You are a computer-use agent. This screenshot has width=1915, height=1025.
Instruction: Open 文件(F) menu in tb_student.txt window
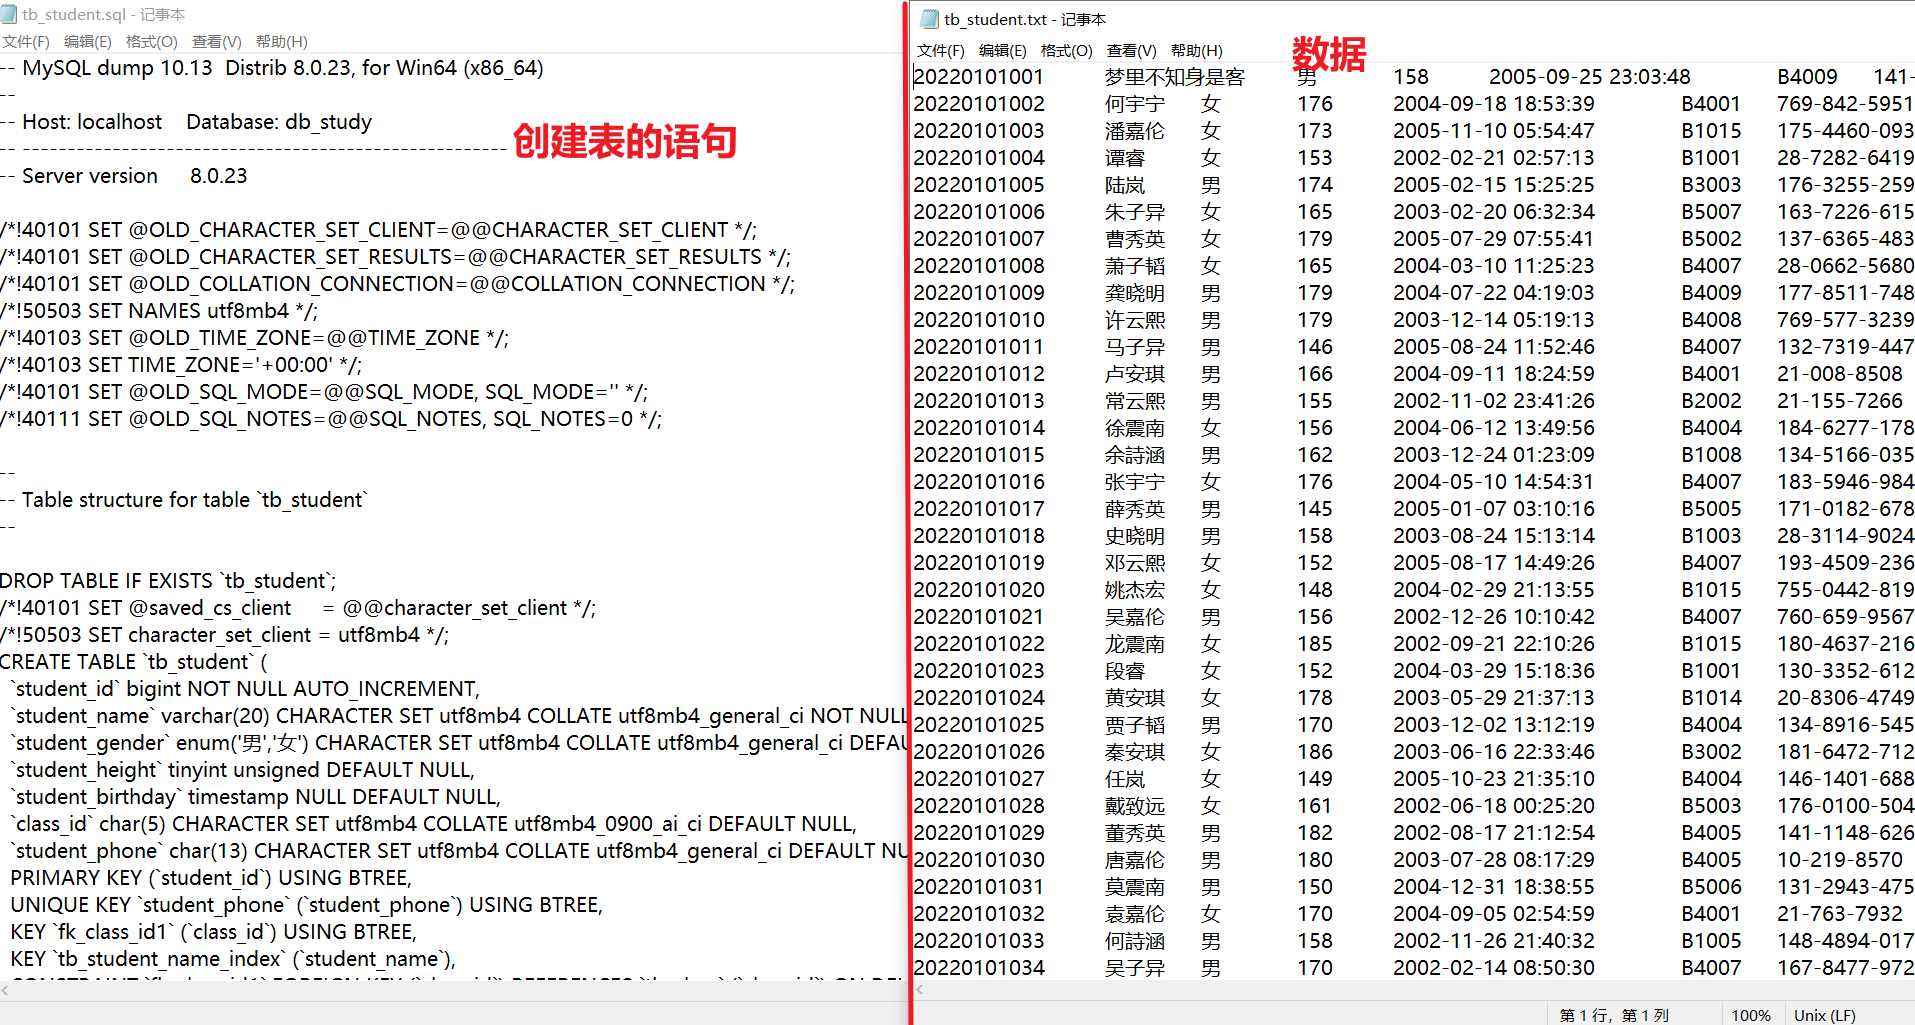[940, 50]
